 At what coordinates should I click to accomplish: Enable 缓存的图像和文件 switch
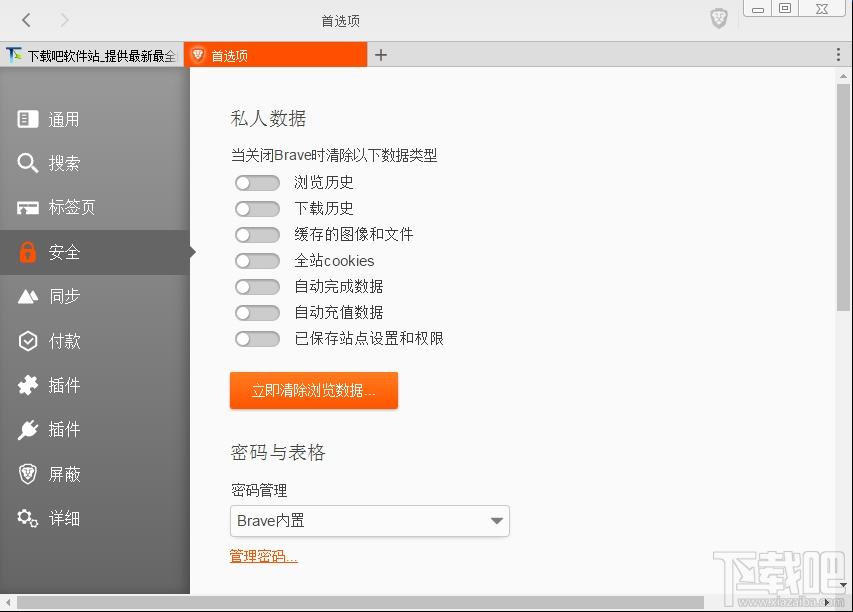point(257,235)
